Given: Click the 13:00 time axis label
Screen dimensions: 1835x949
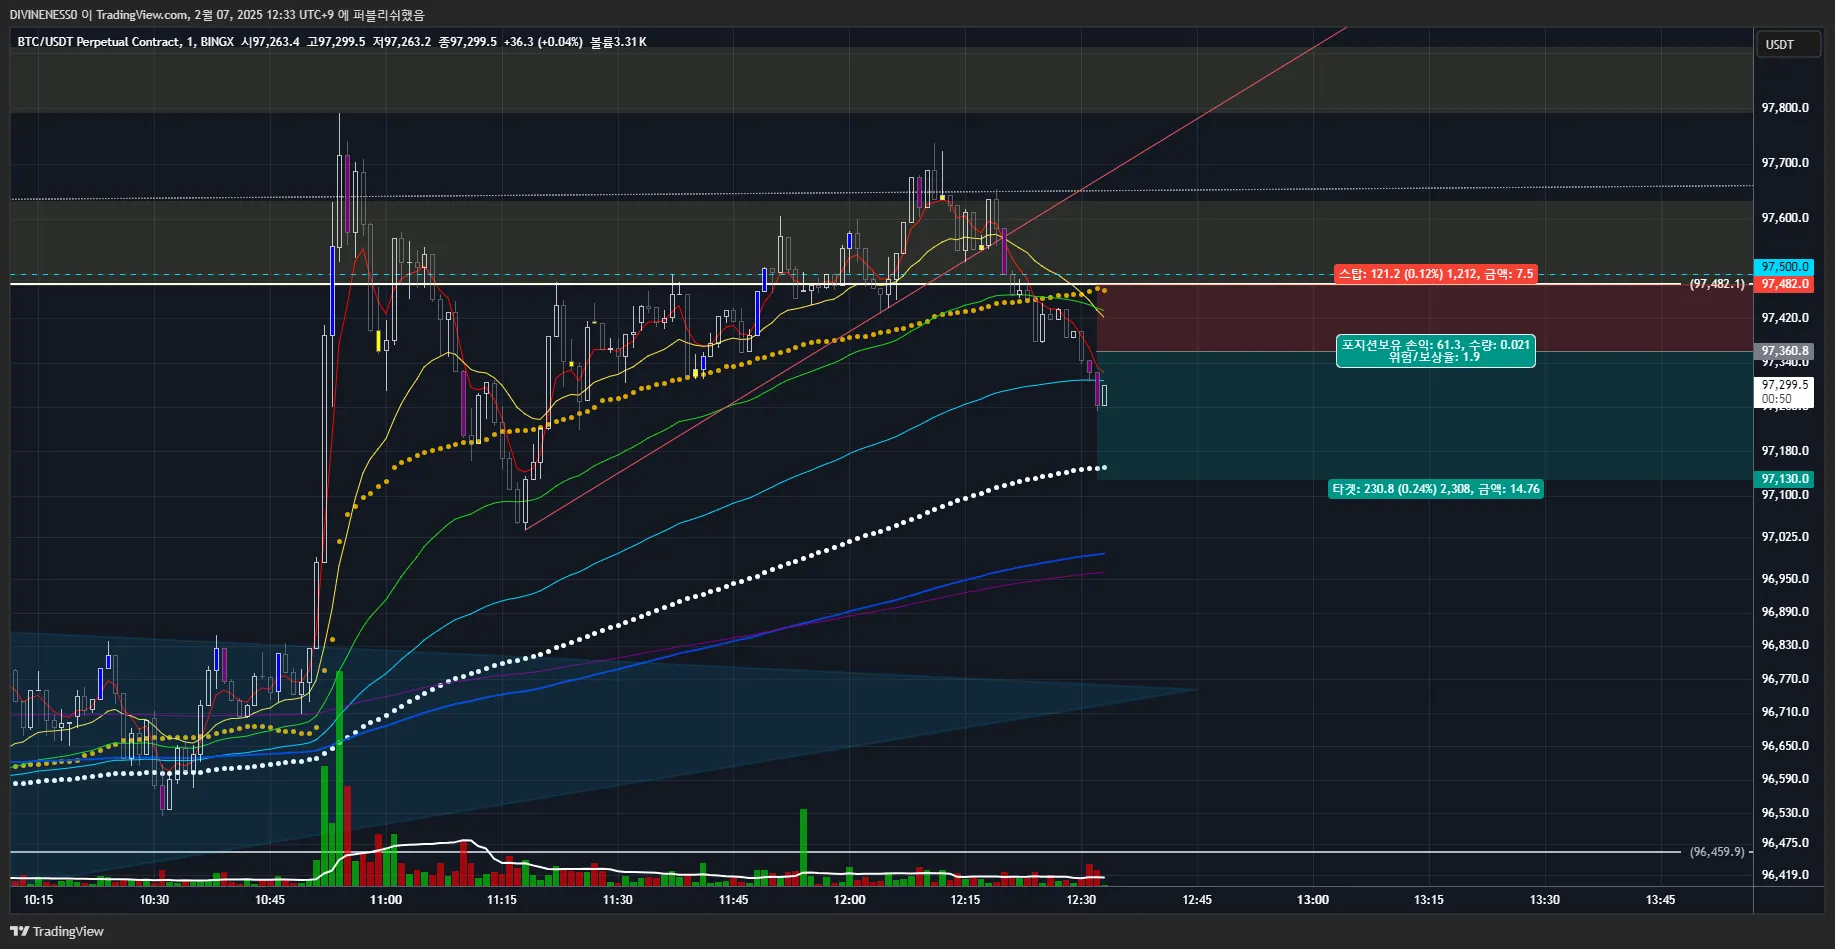Looking at the screenshot, I should pyautogui.click(x=1313, y=900).
